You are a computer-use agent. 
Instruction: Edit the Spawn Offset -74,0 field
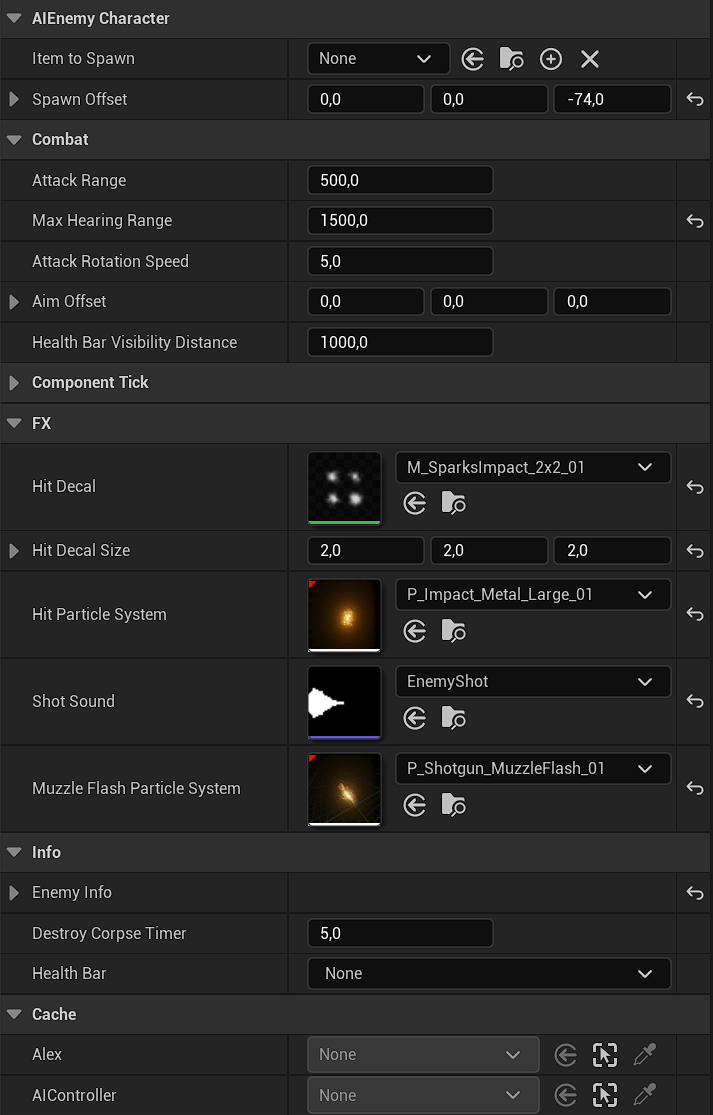[612, 100]
